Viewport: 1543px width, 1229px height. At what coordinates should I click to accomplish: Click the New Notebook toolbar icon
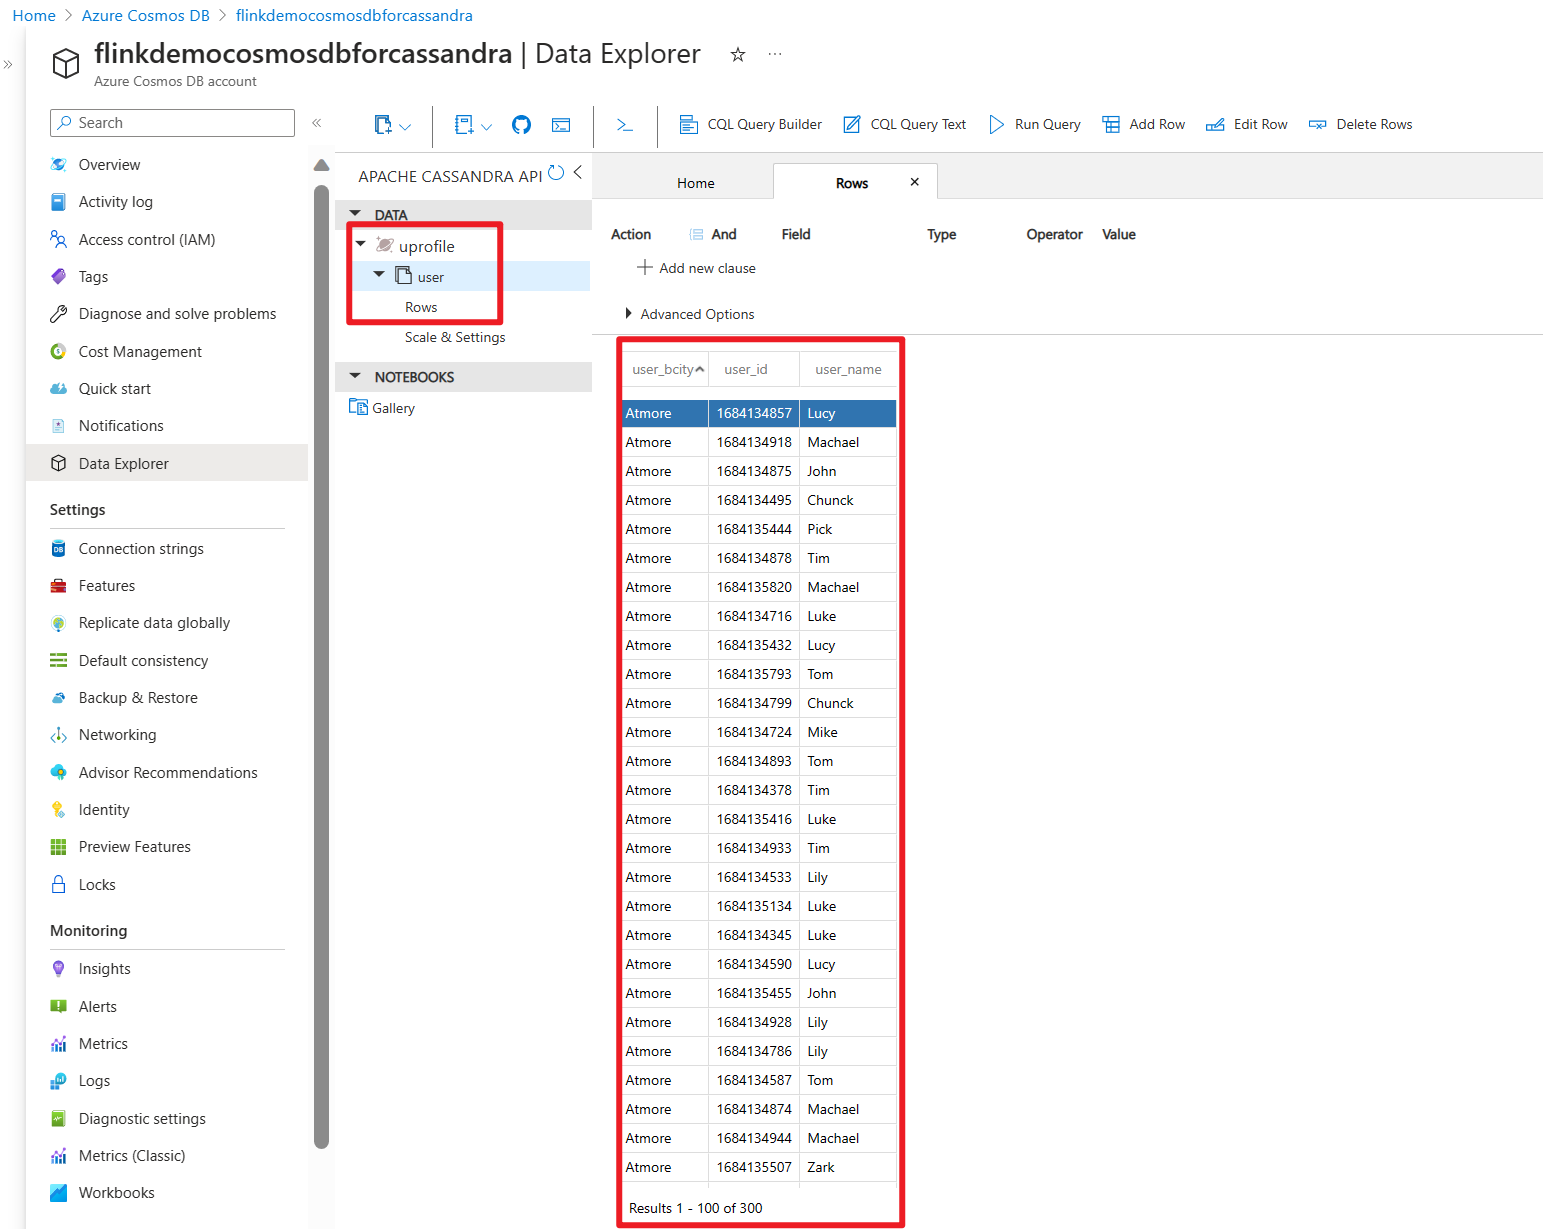pyautogui.click(x=464, y=125)
